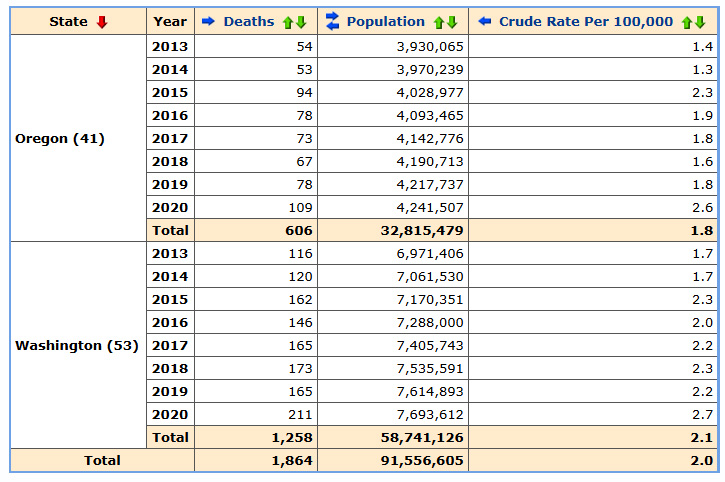Image resolution: width=725 pixels, height=482 pixels.
Task: Click Oregon's Total row label
Action: point(170,231)
